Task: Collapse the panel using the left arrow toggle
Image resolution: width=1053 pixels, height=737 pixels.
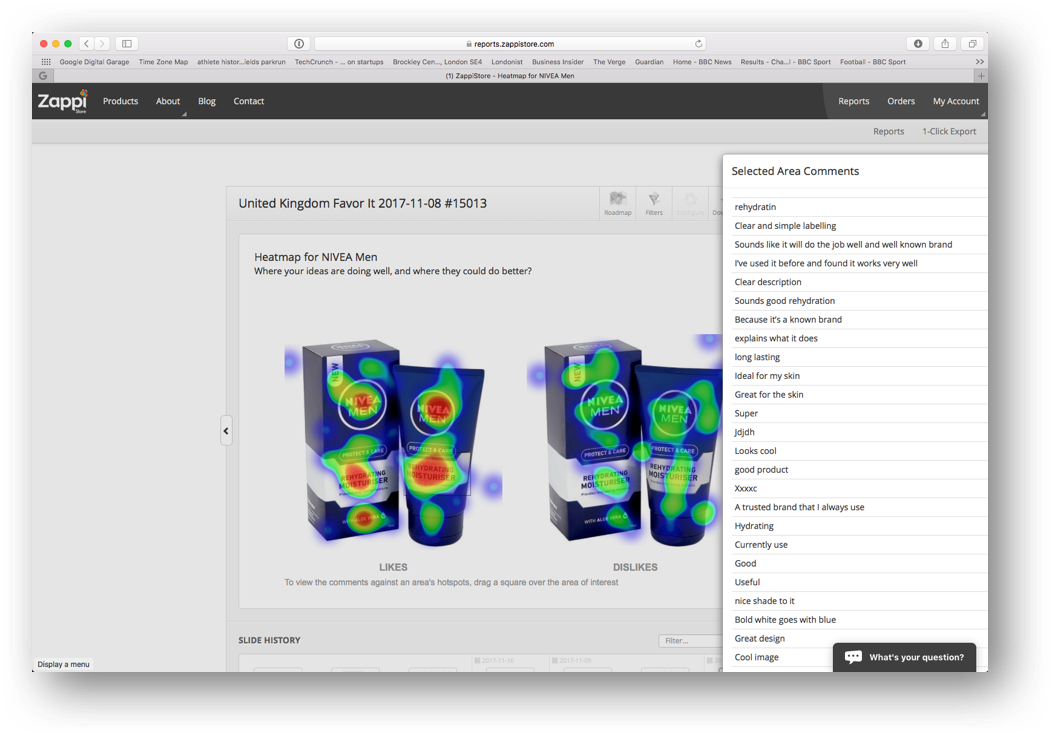Action: pyautogui.click(x=226, y=430)
